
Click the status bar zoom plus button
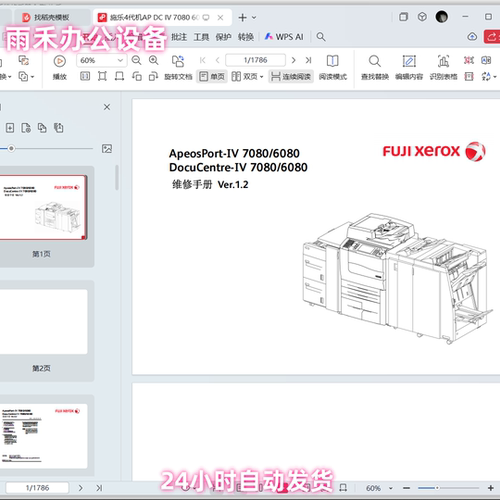[490, 488]
